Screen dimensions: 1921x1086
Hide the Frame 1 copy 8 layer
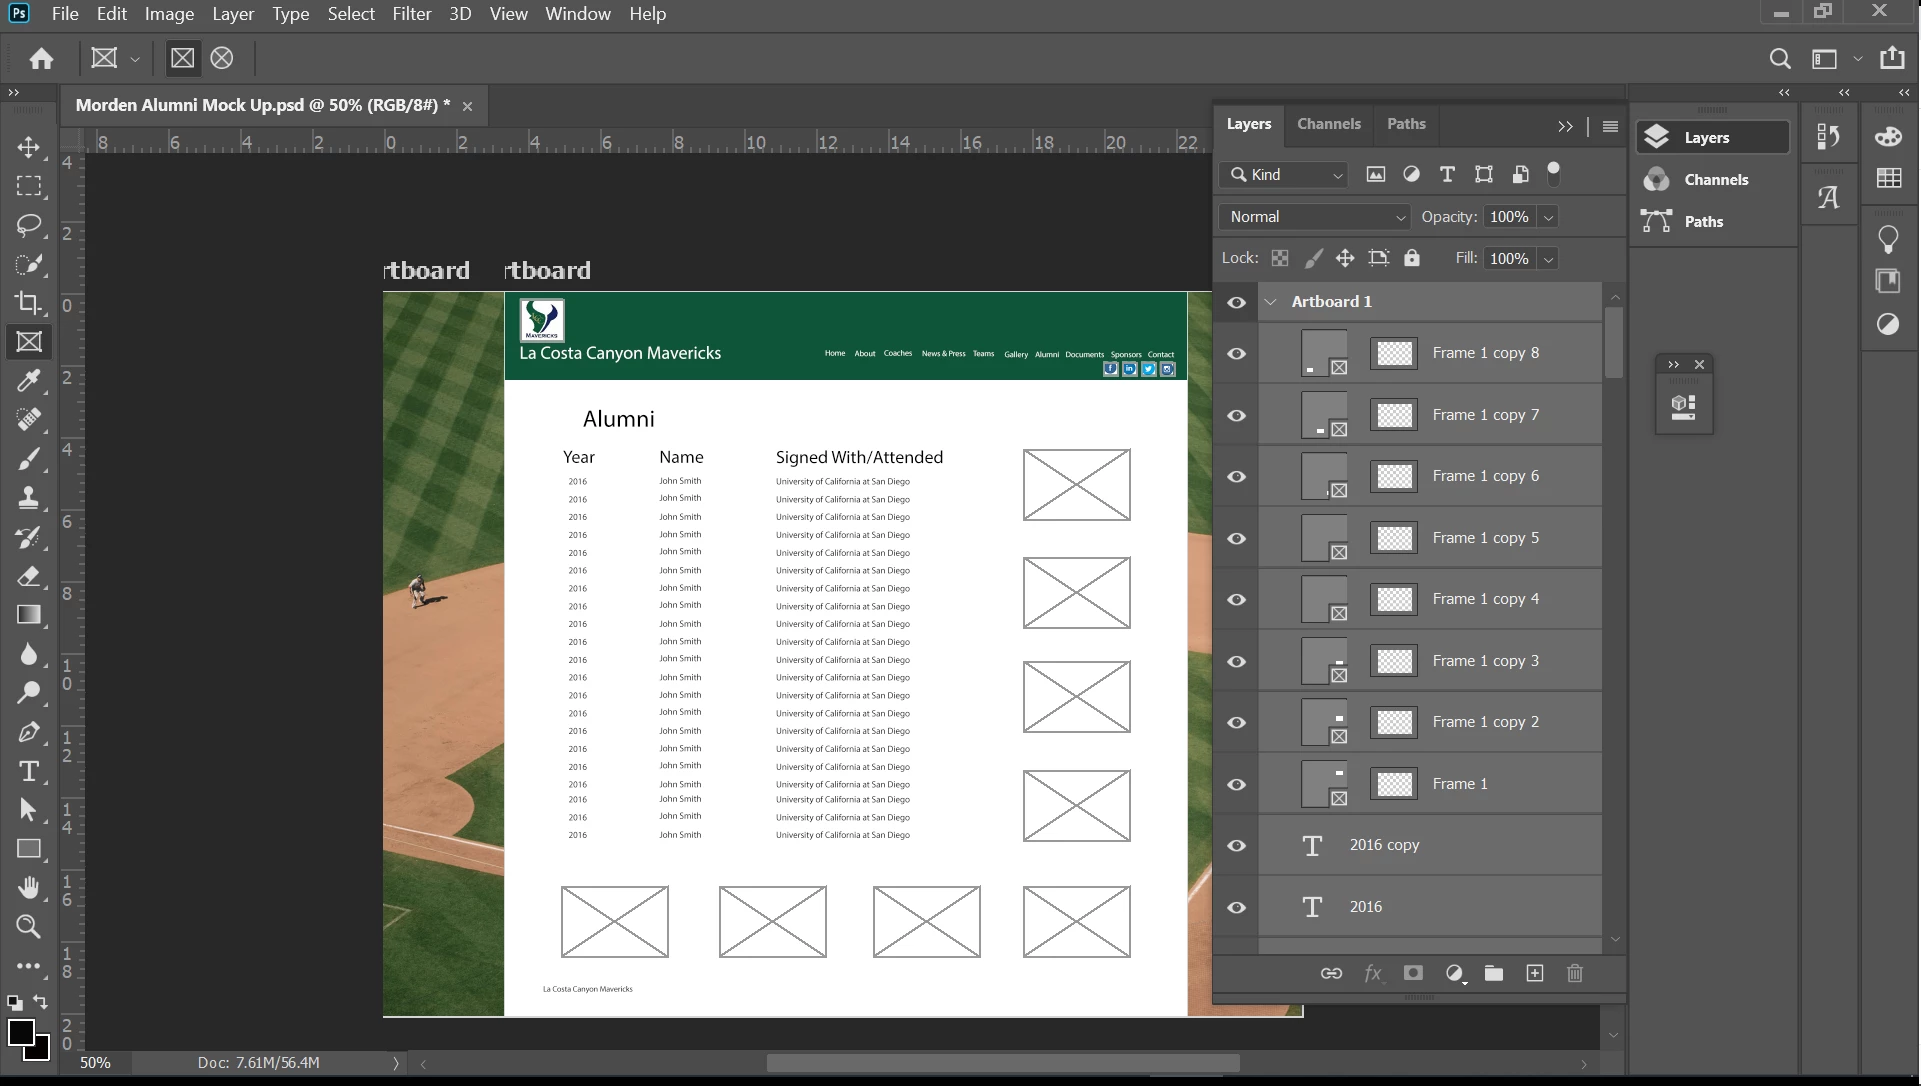click(x=1237, y=354)
